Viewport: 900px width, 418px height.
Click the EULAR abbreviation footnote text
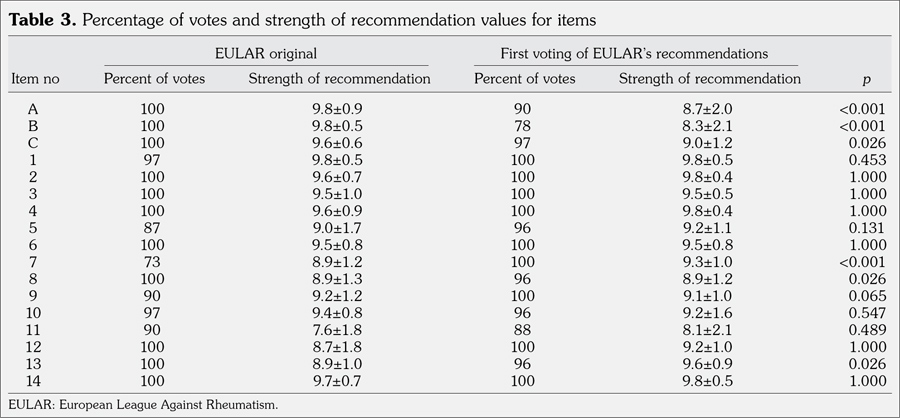coord(140,406)
